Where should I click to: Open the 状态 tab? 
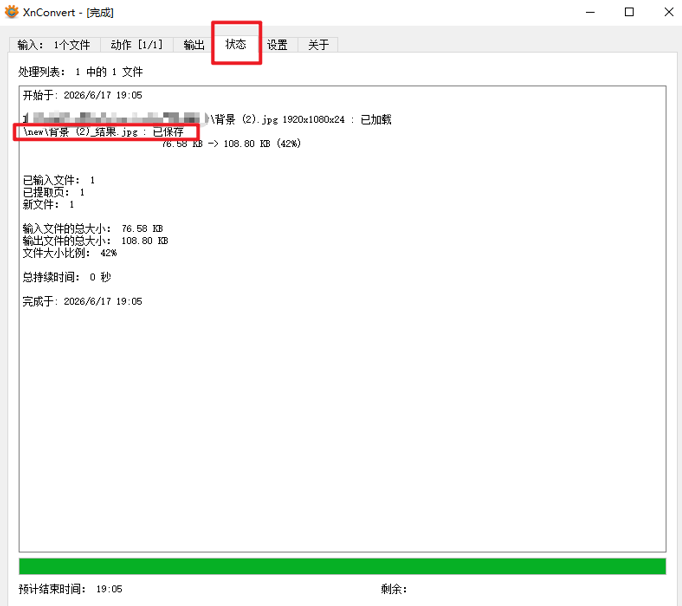click(x=236, y=44)
